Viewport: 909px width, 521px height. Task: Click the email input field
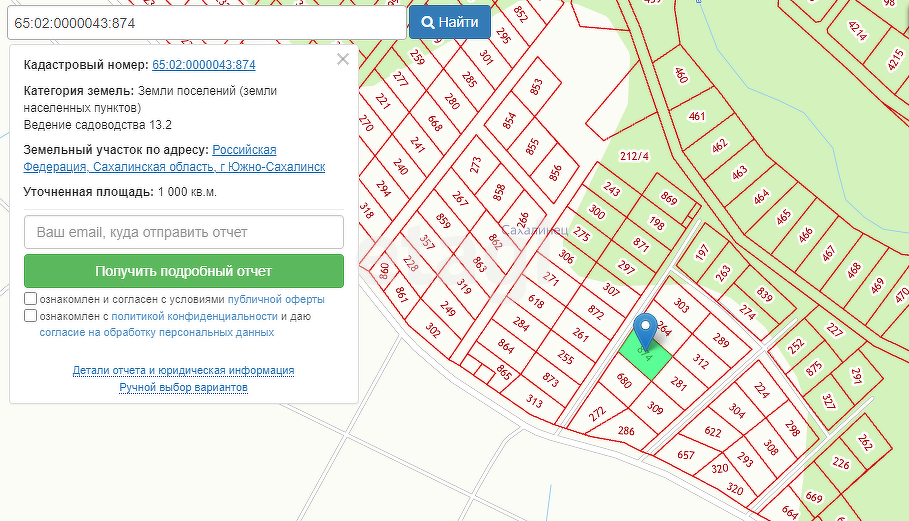[184, 232]
